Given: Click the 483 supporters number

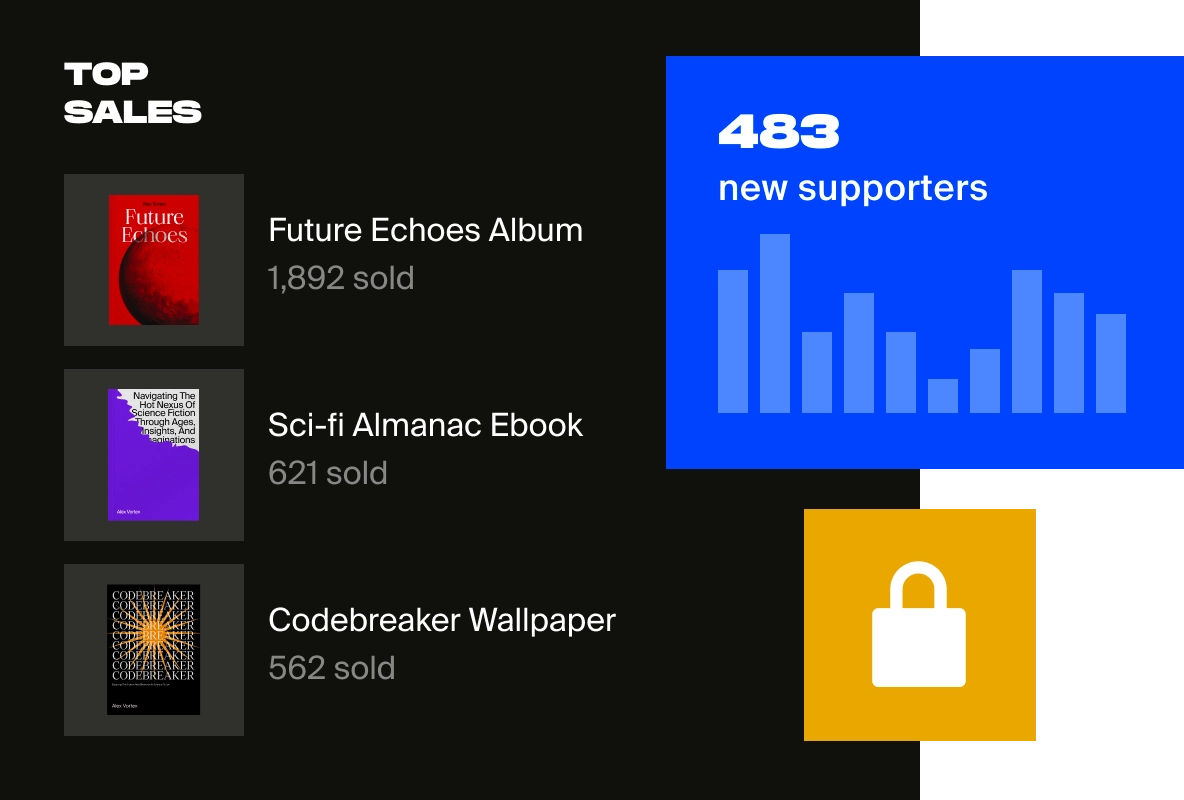Looking at the screenshot, I should coord(778,132).
